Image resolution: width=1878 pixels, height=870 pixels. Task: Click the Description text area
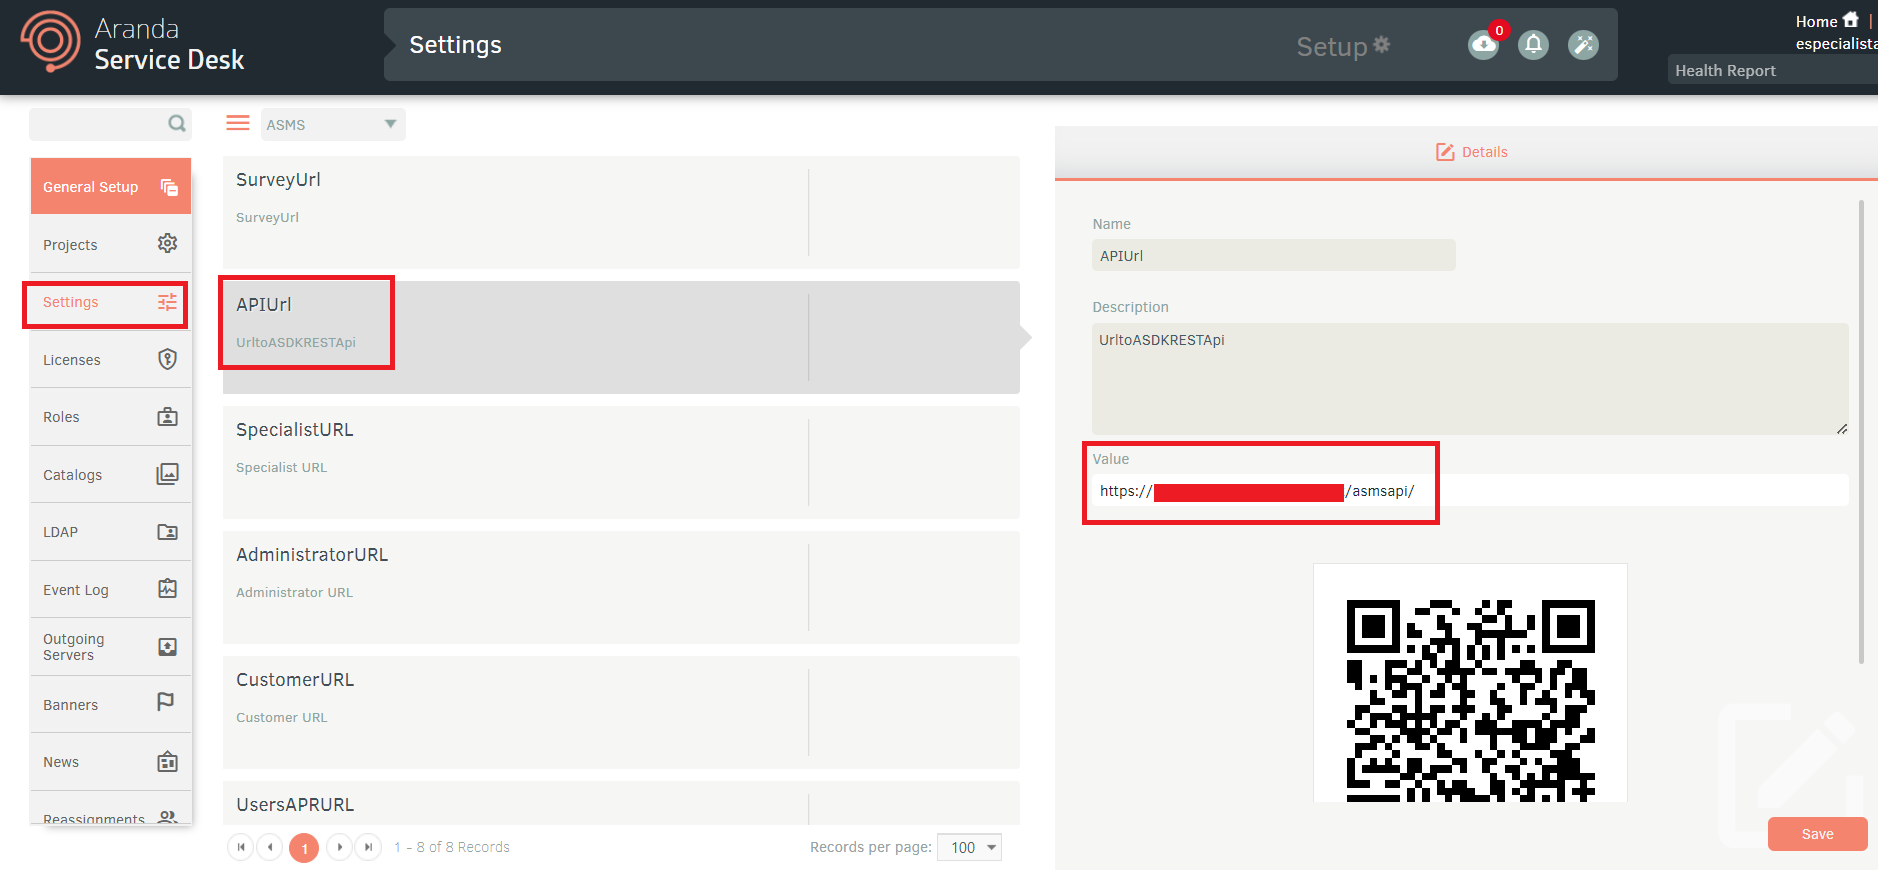1470,378
